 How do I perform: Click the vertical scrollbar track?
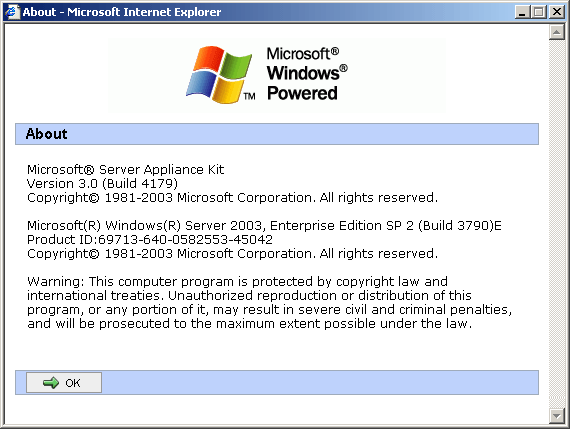tap(557, 224)
